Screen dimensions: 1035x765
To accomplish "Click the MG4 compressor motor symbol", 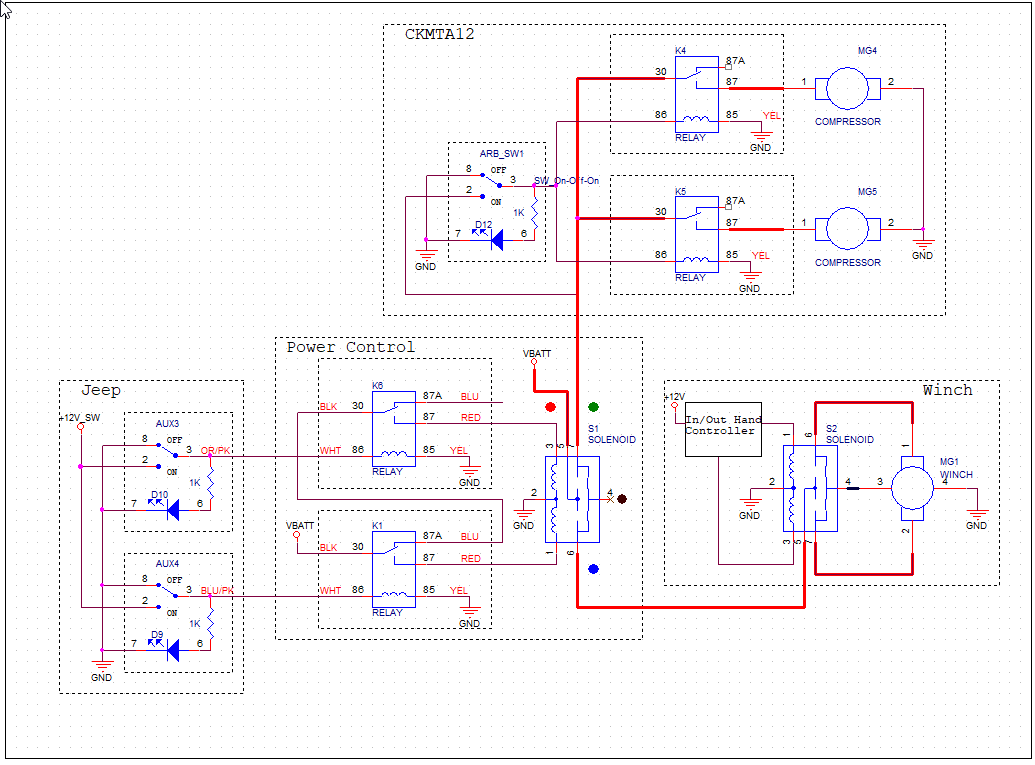I will click(x=848, y=88).
